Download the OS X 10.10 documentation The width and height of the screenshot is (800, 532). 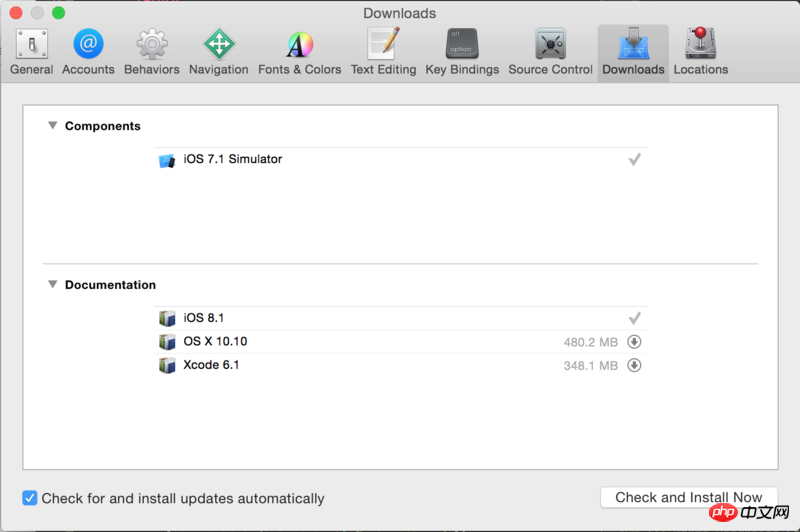pos(634,342)
